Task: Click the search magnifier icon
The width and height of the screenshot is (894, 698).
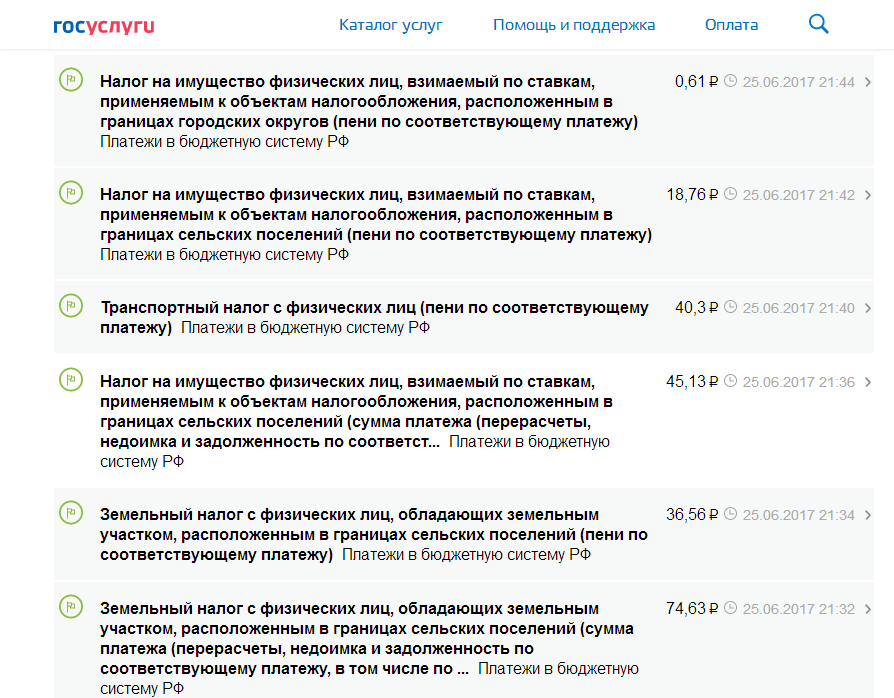Action: click(x=818, y=24)
